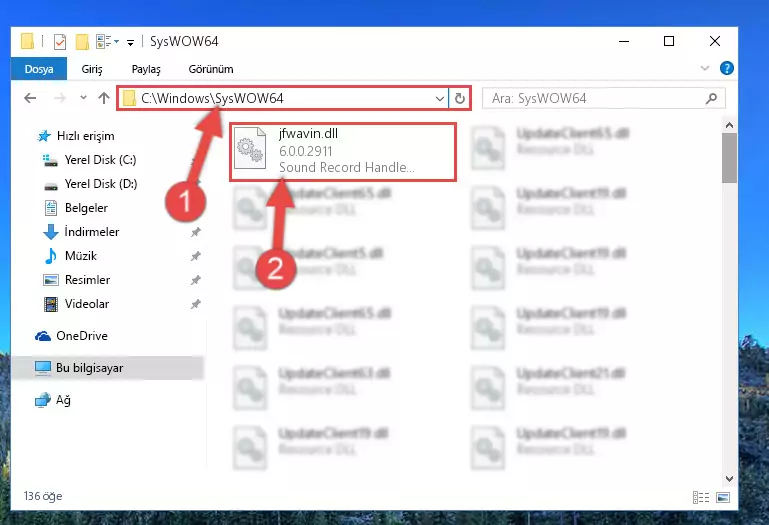
Task: Open Resimler in the sidebar
Action: [87, 280]
